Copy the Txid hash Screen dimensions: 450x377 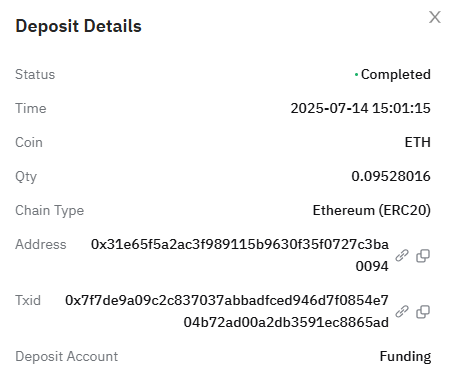pyautogui.click(x=423, y=312)
